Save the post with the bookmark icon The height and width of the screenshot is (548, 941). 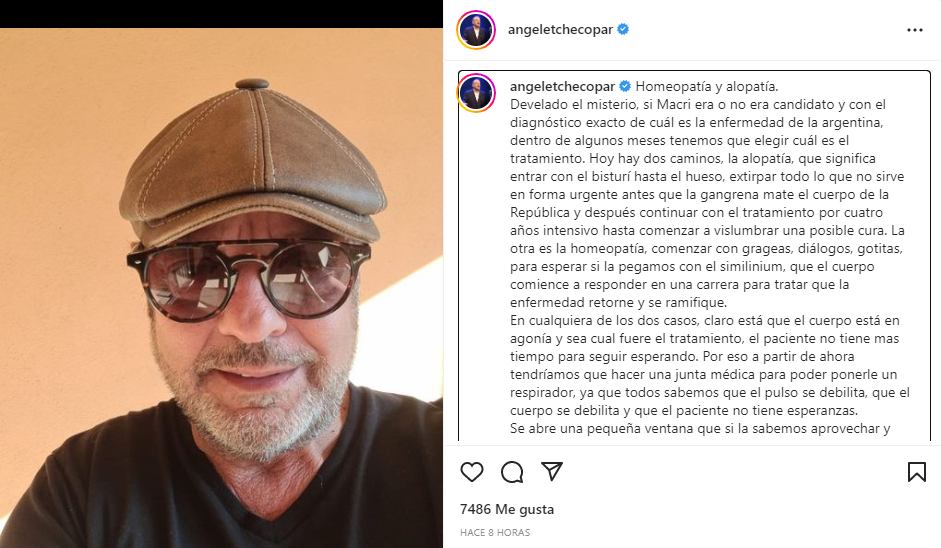pos(916,472)
